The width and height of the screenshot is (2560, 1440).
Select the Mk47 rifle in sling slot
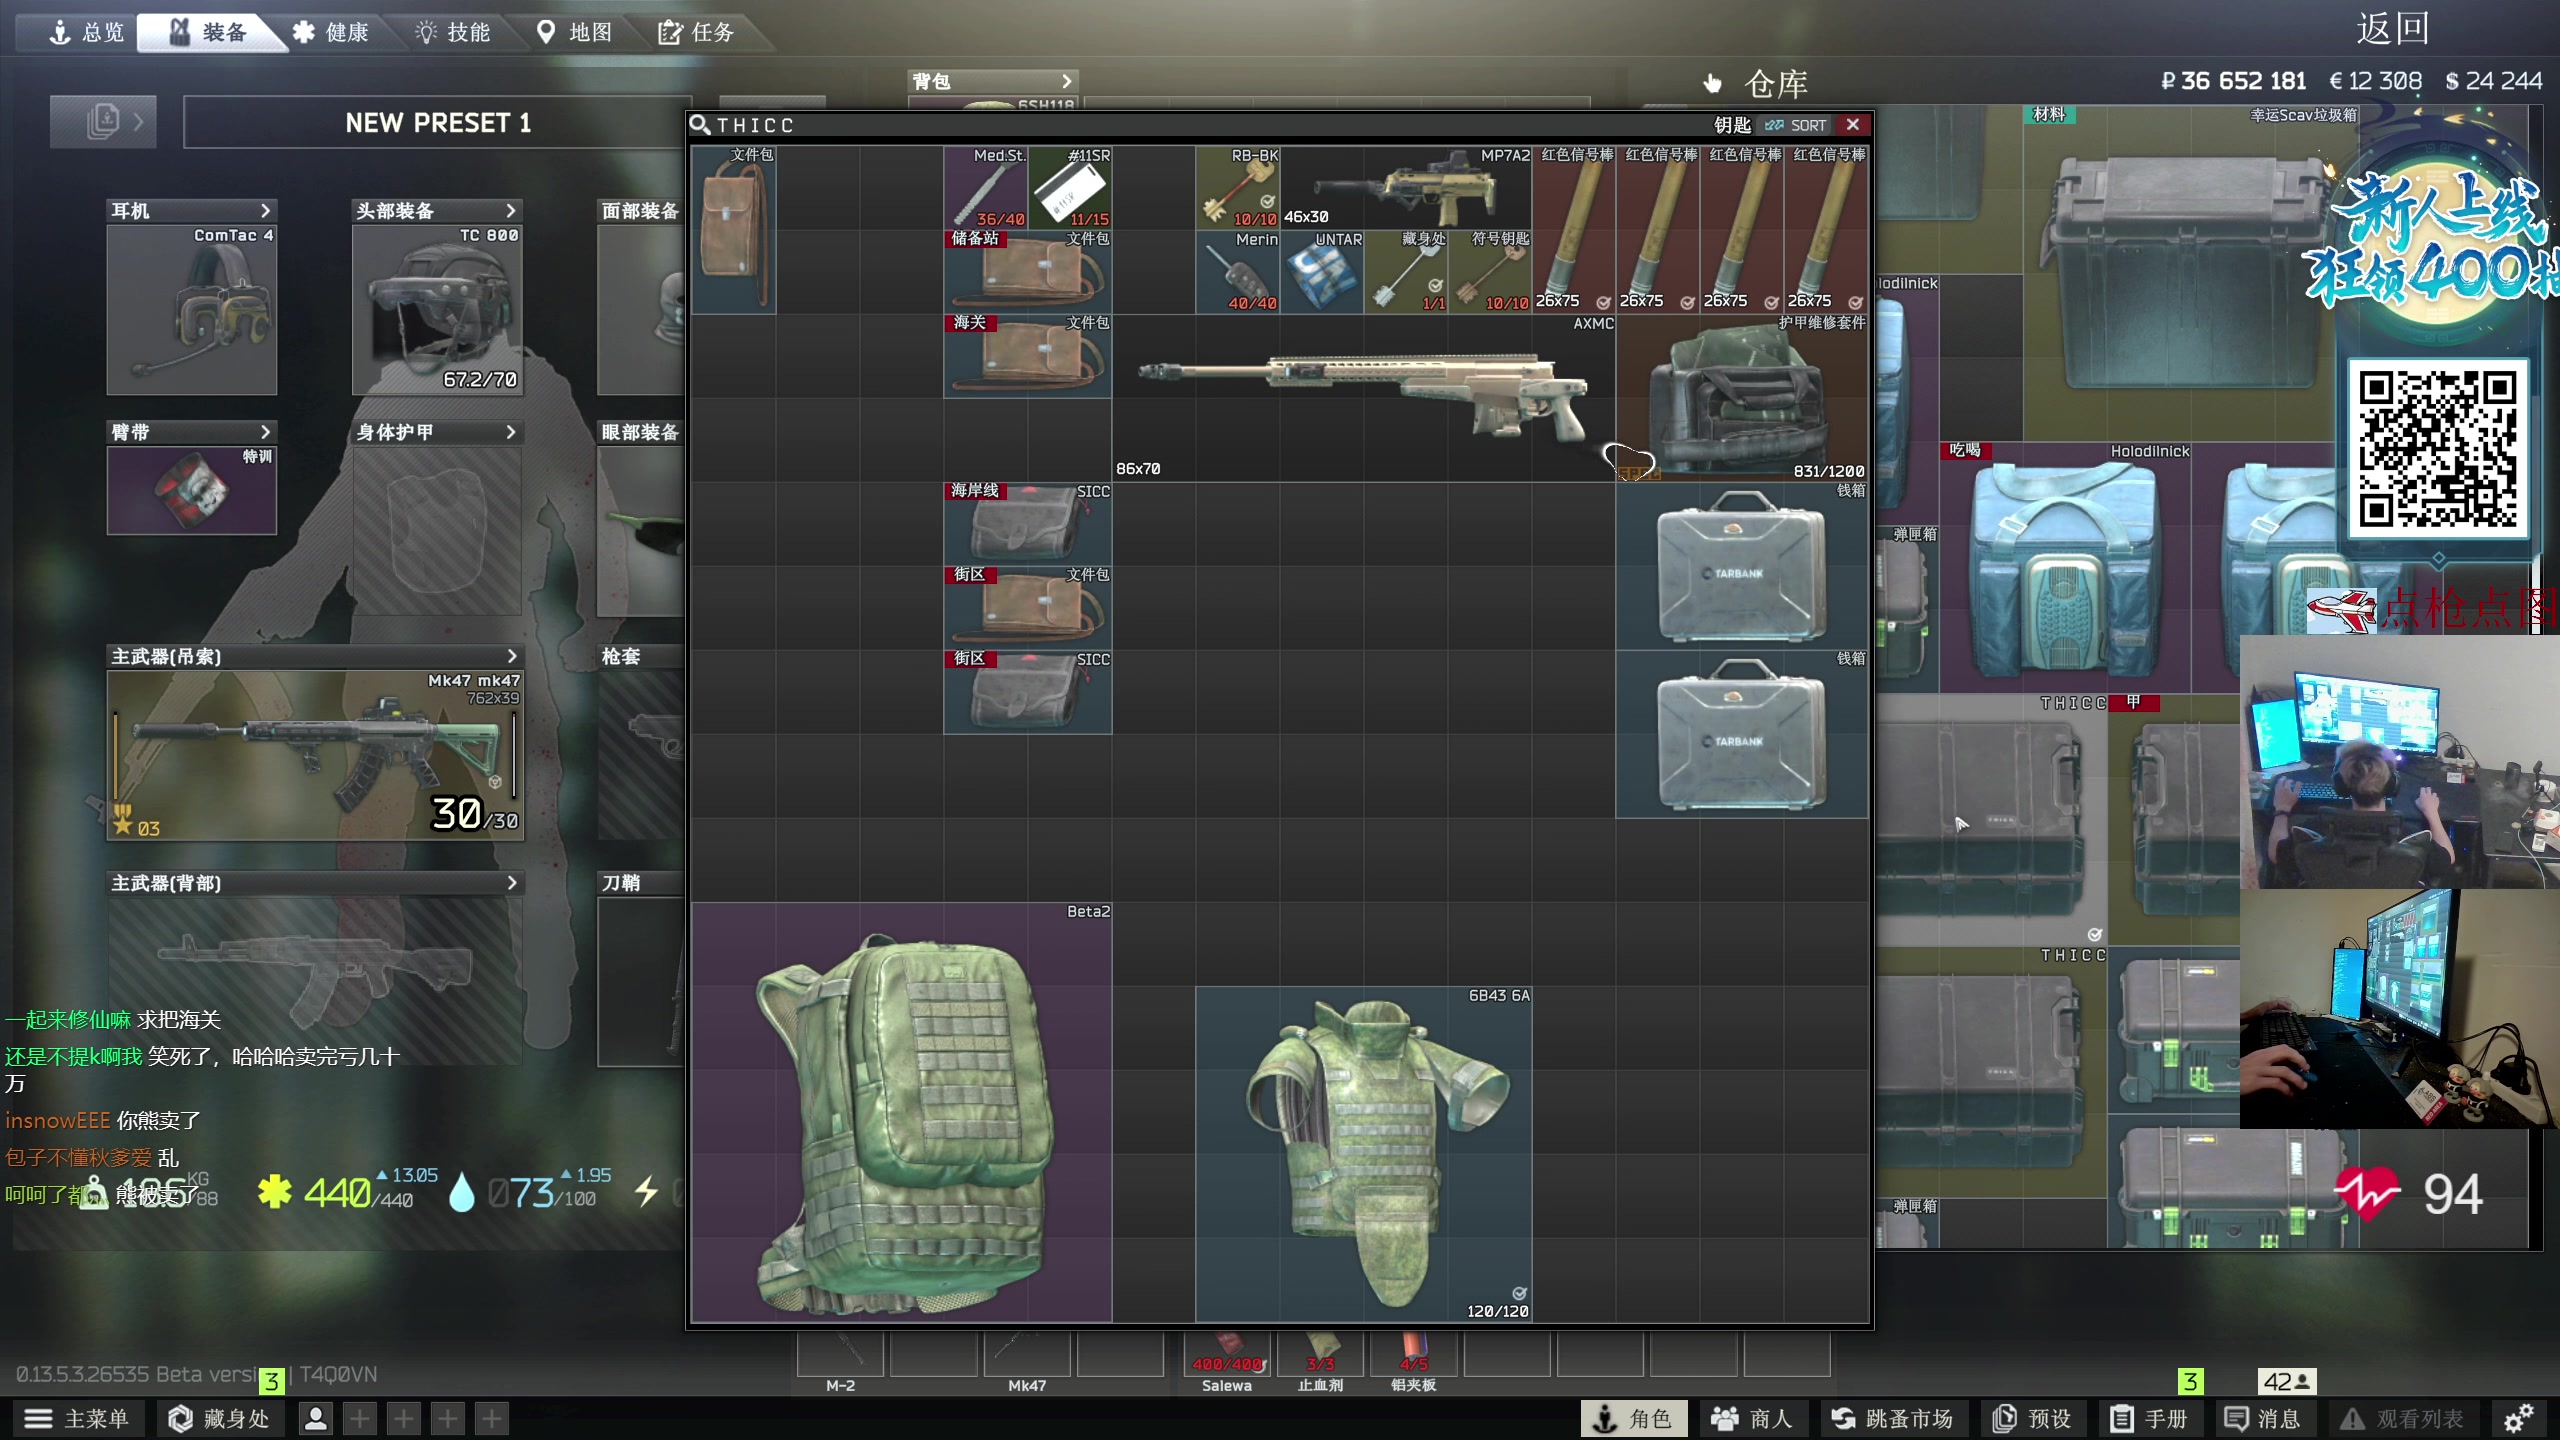(x=315, y=755)
